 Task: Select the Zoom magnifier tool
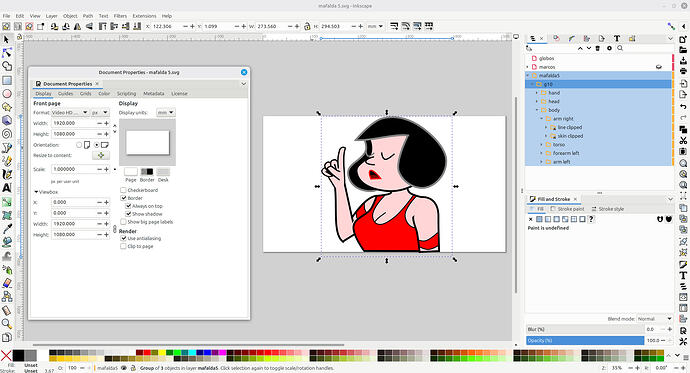[7, 324]
